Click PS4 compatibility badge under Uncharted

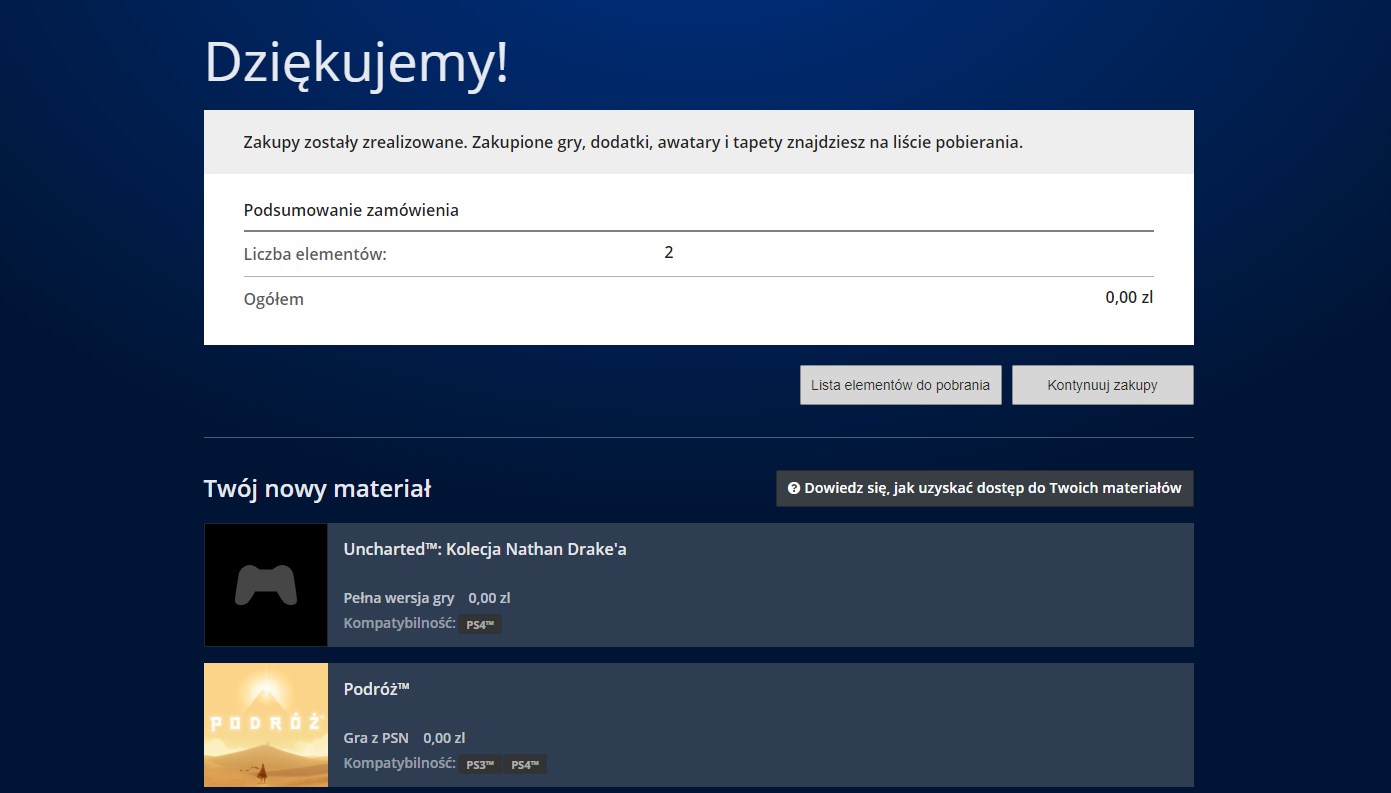tap(480, 625)
